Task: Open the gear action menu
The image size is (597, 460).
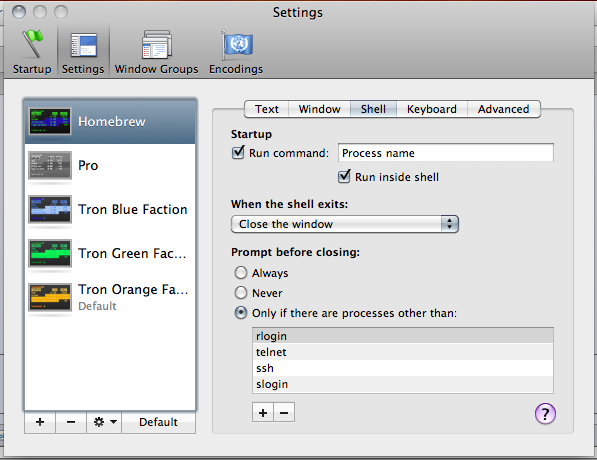Action: (104, 422)
